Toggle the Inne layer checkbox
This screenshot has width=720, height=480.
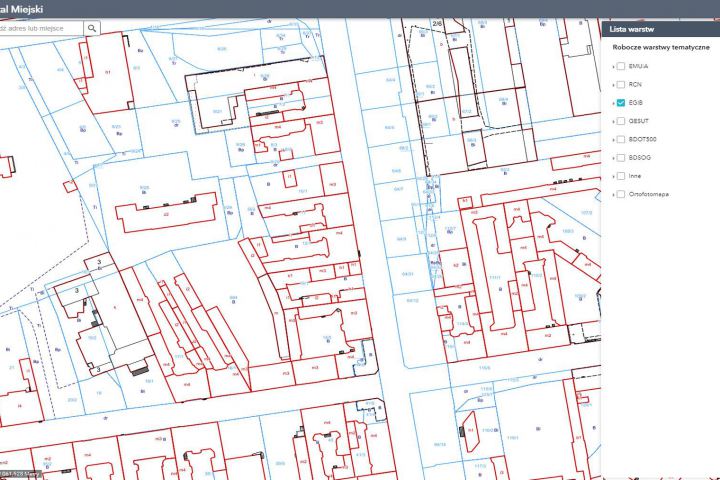click(621, 176)
